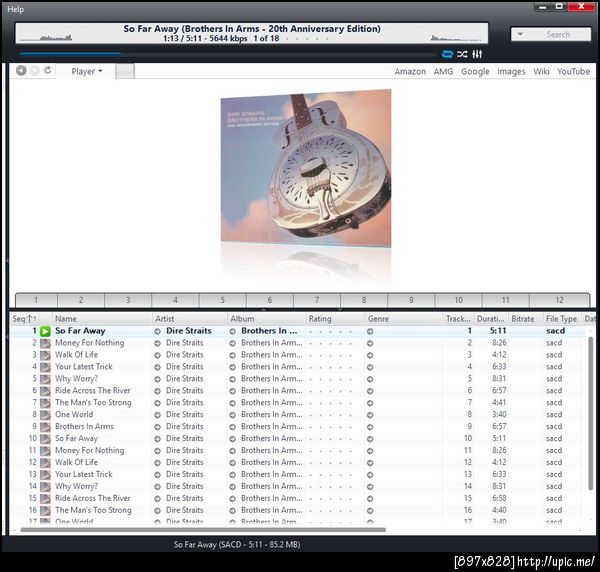Select track name One World in row 8
This screenshot has width=600, height=572.
pos(74,414)
